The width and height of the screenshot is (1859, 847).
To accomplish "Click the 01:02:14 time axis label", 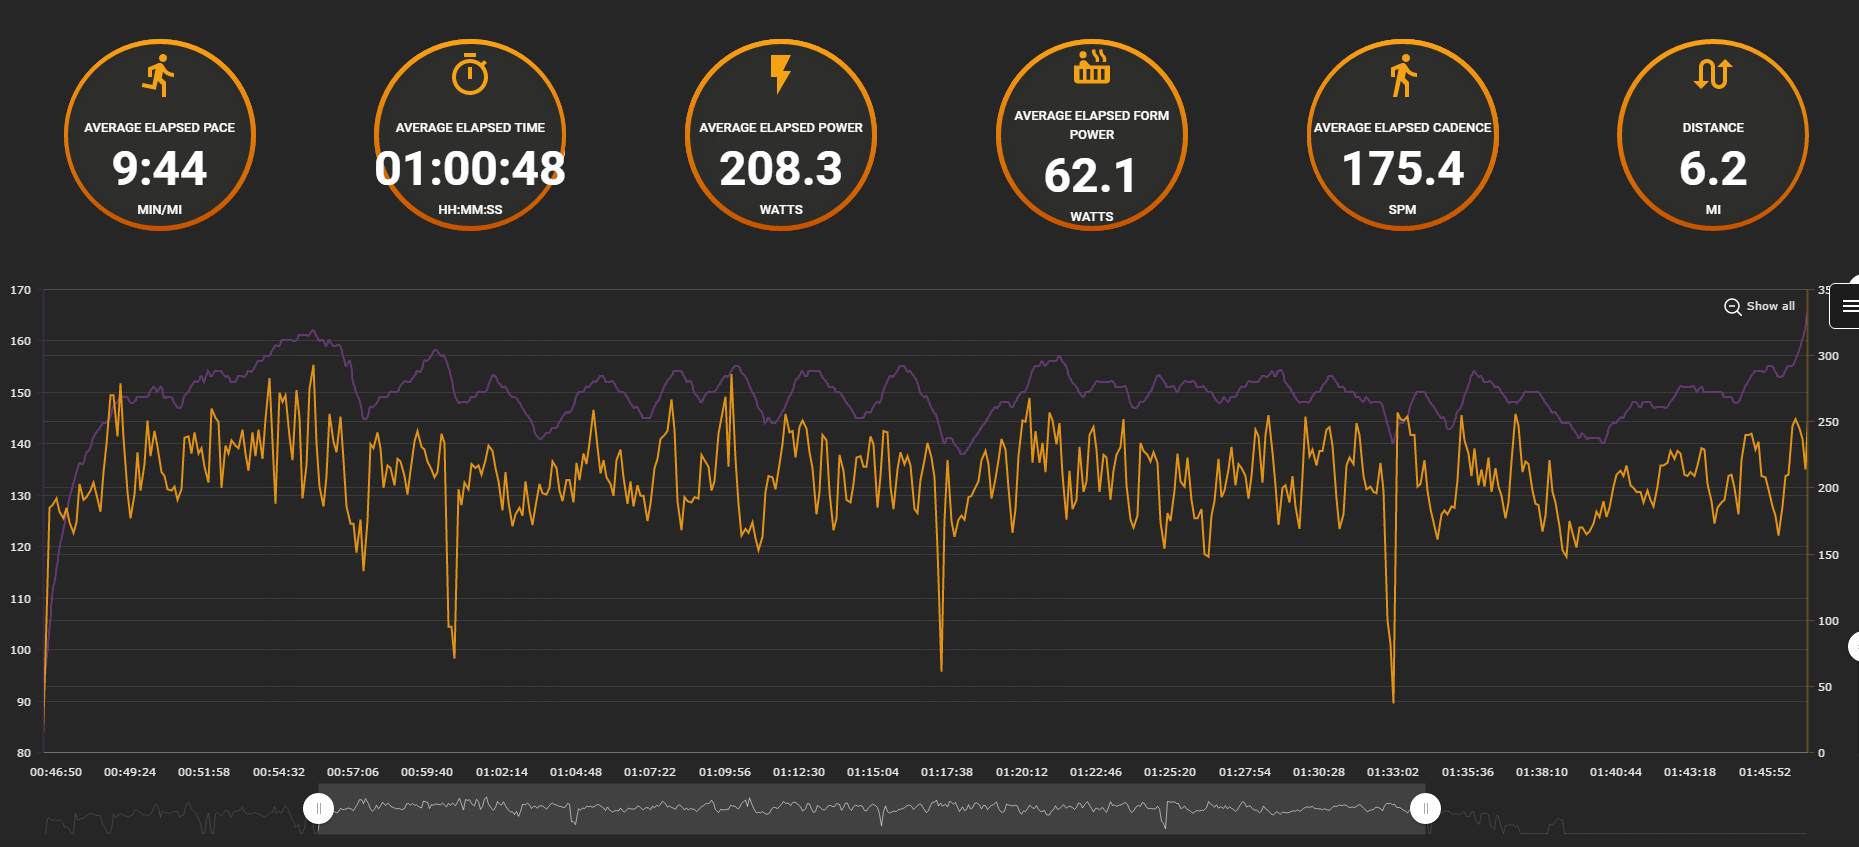I will pos(502,772).
